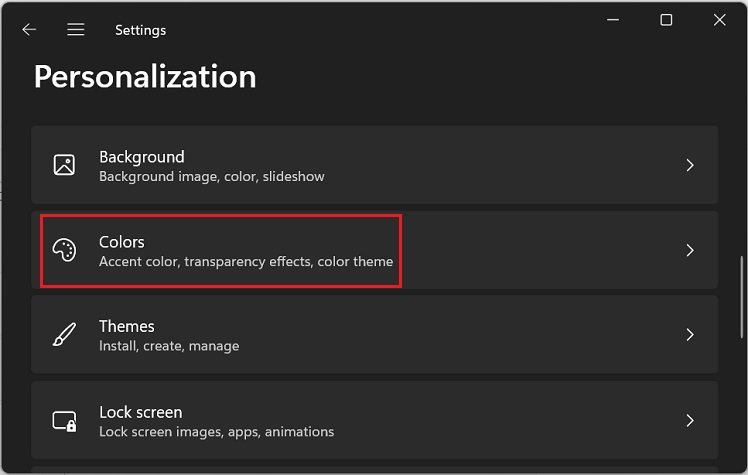Click the back arrow in Settings
The image size is (748, 475).
(29, 30)
